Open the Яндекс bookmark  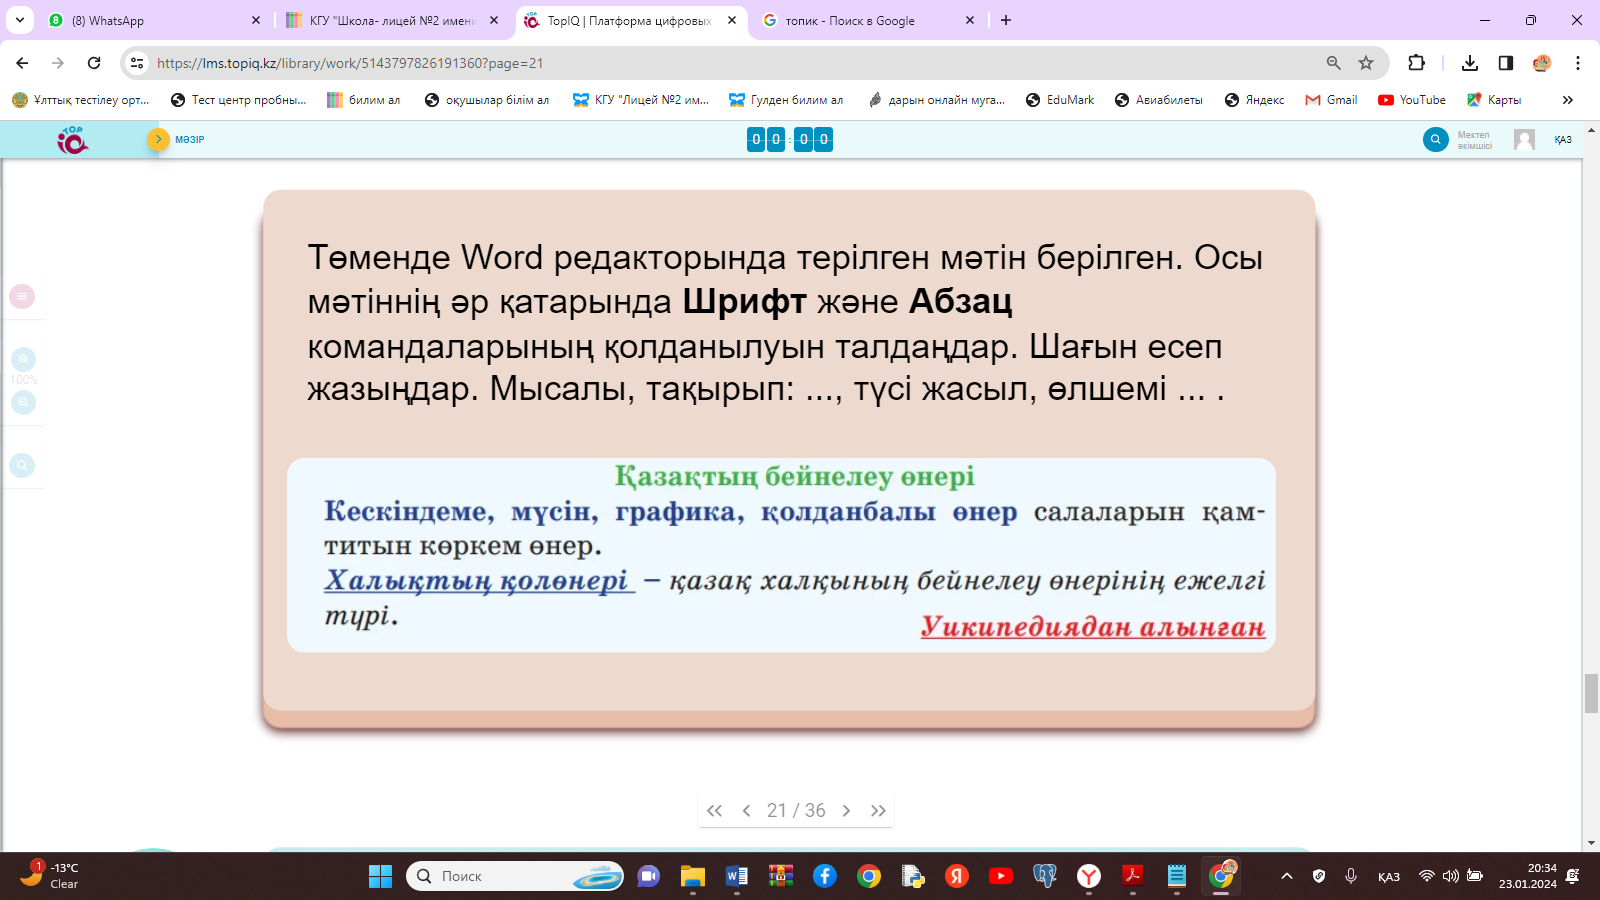pos(1255,100)
